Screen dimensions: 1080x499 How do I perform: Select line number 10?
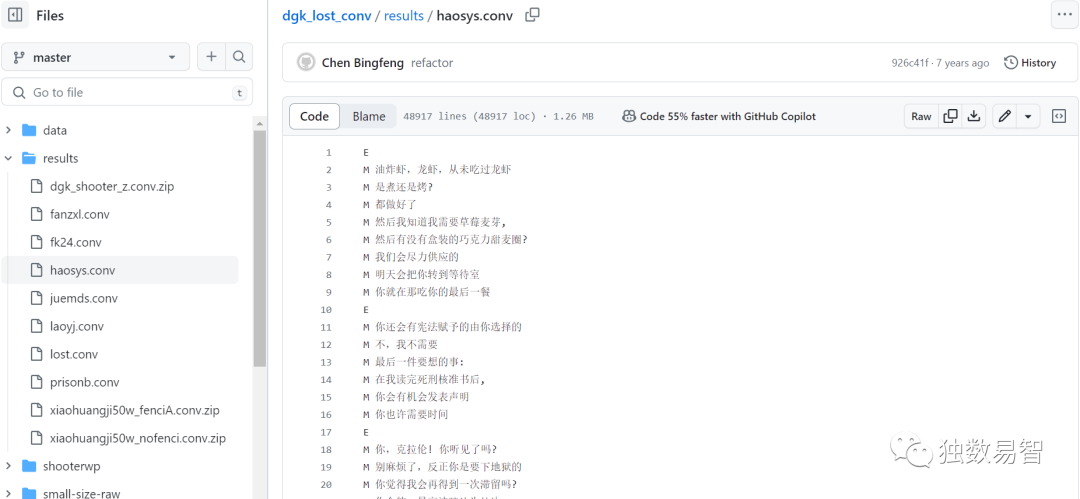click(326, 309)
